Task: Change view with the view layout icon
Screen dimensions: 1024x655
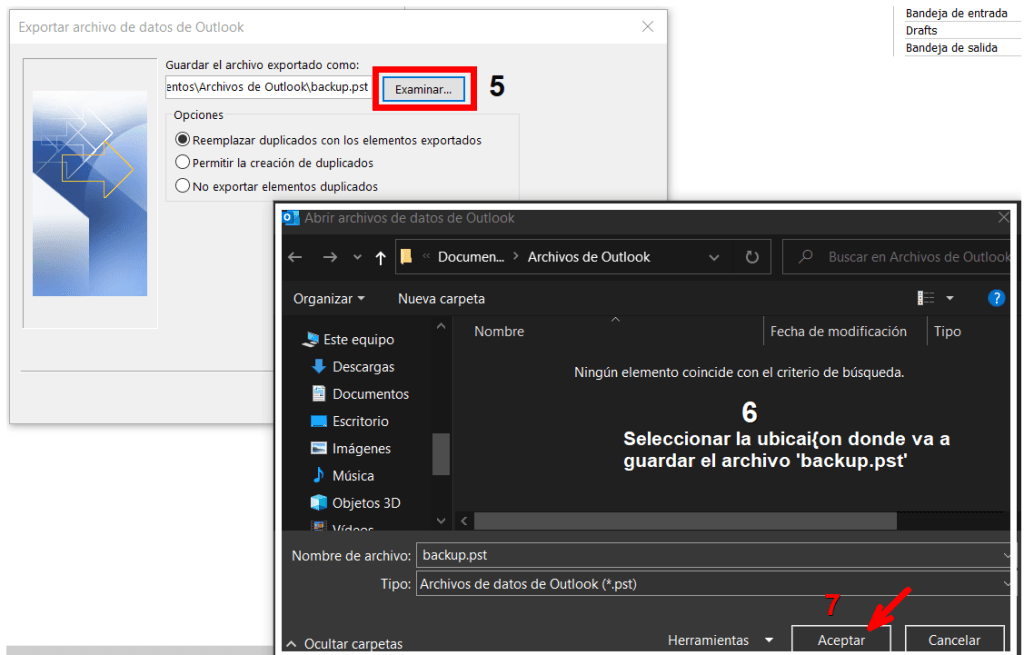Action: click(x=925, y=298)
